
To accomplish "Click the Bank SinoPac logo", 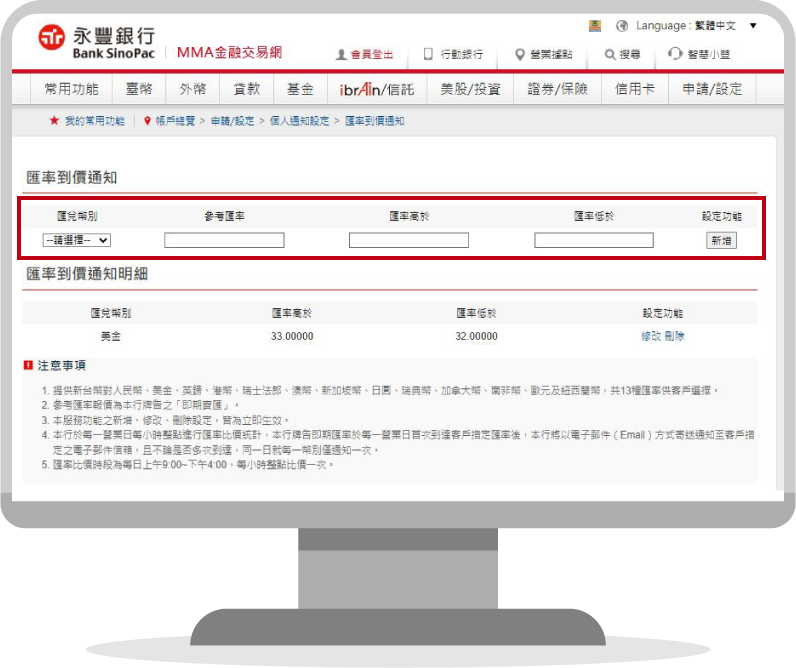I will click(96, 42).
